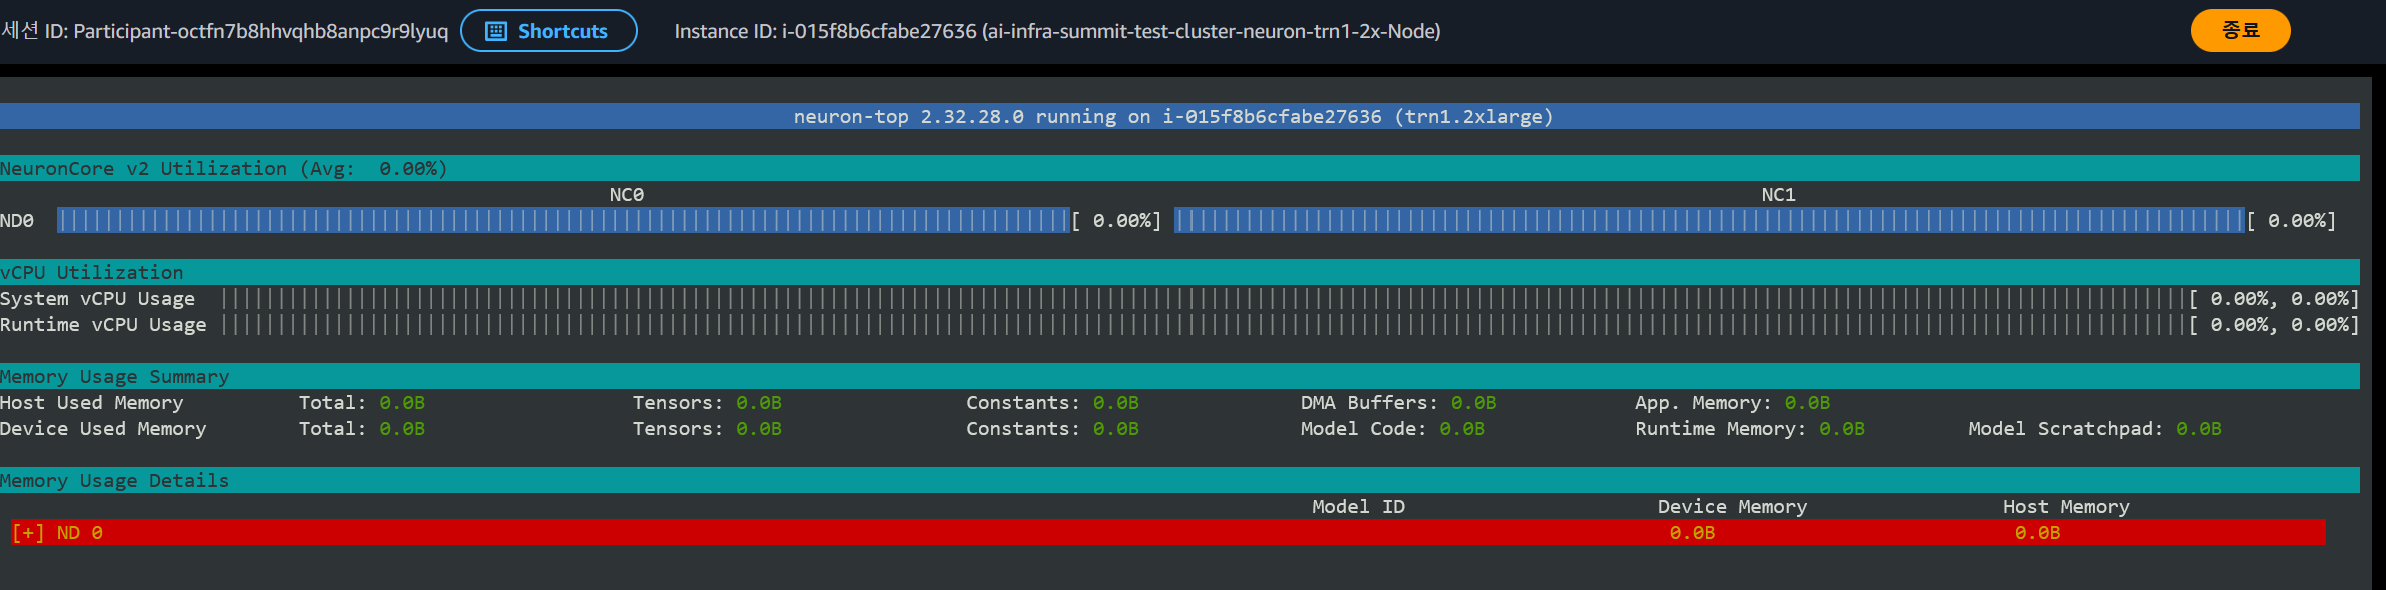Click the App. Memory value
Screen dimensions: 2386x590
click(1807, 403)
